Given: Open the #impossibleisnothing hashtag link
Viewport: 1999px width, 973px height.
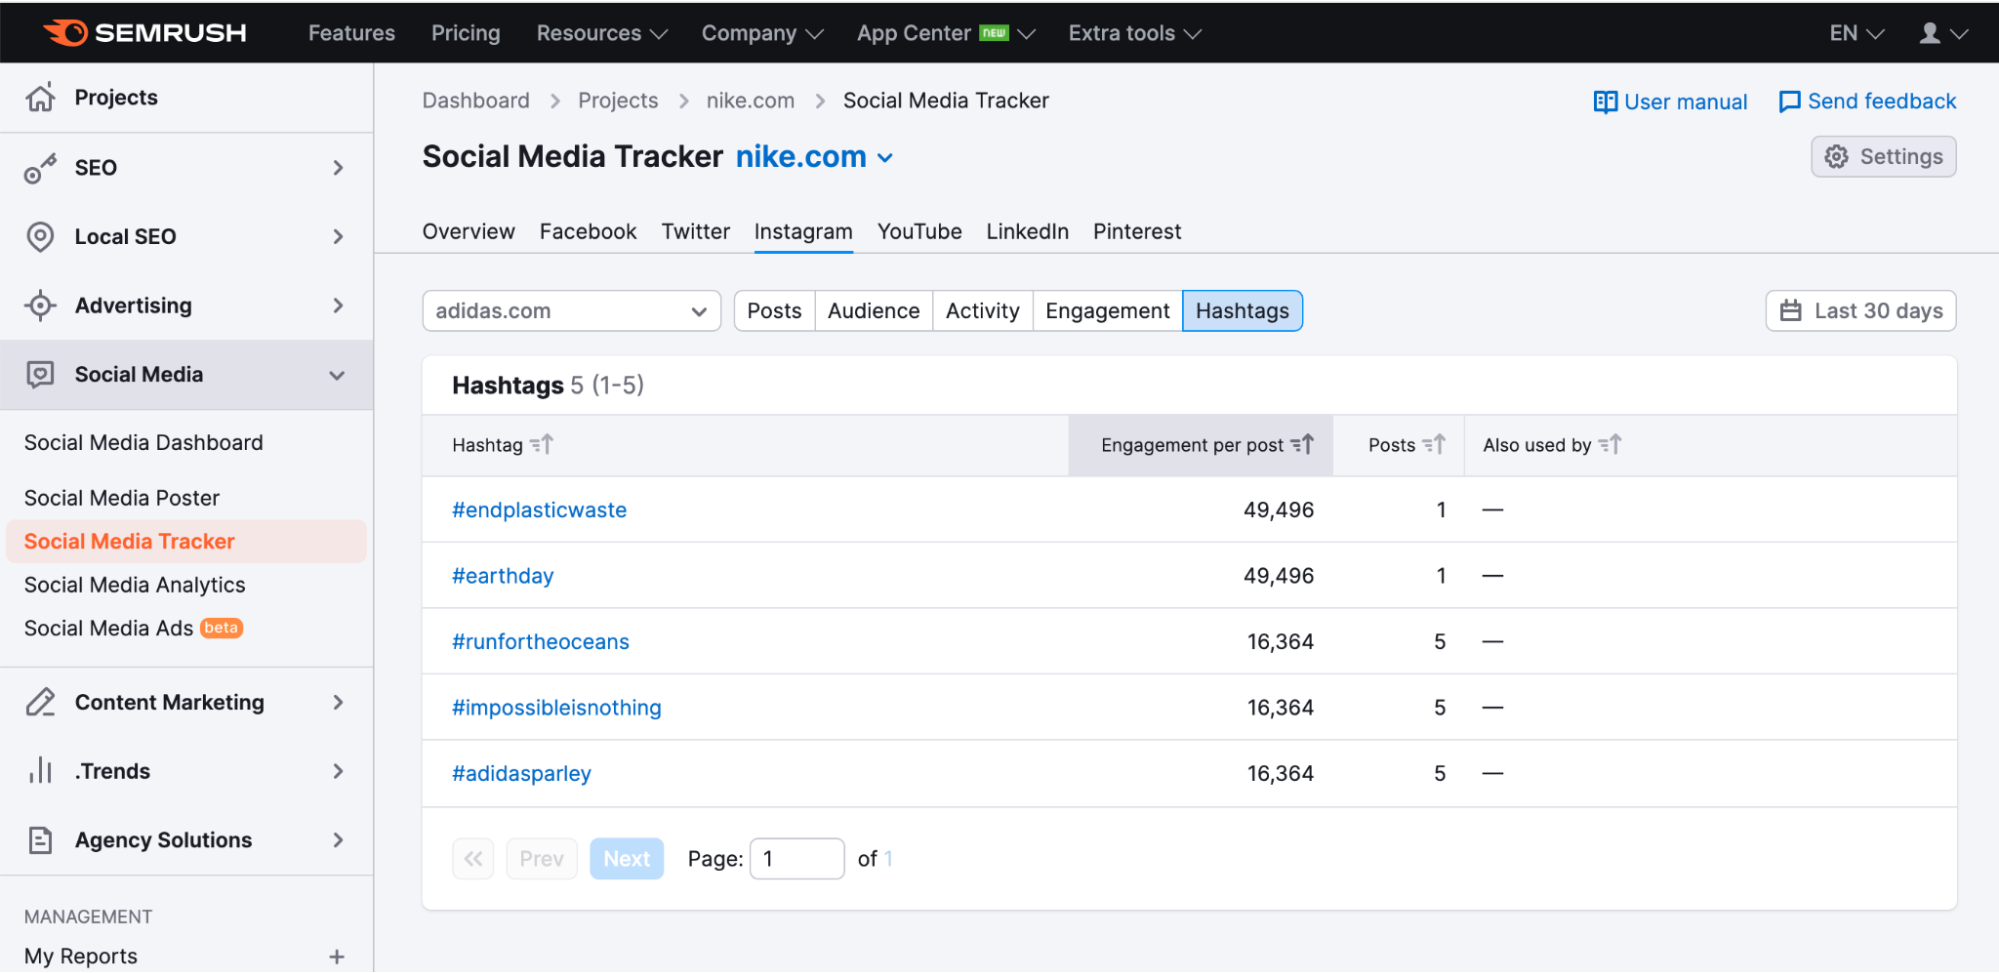Looking at the screenshot, I should (x=556, y=708).
